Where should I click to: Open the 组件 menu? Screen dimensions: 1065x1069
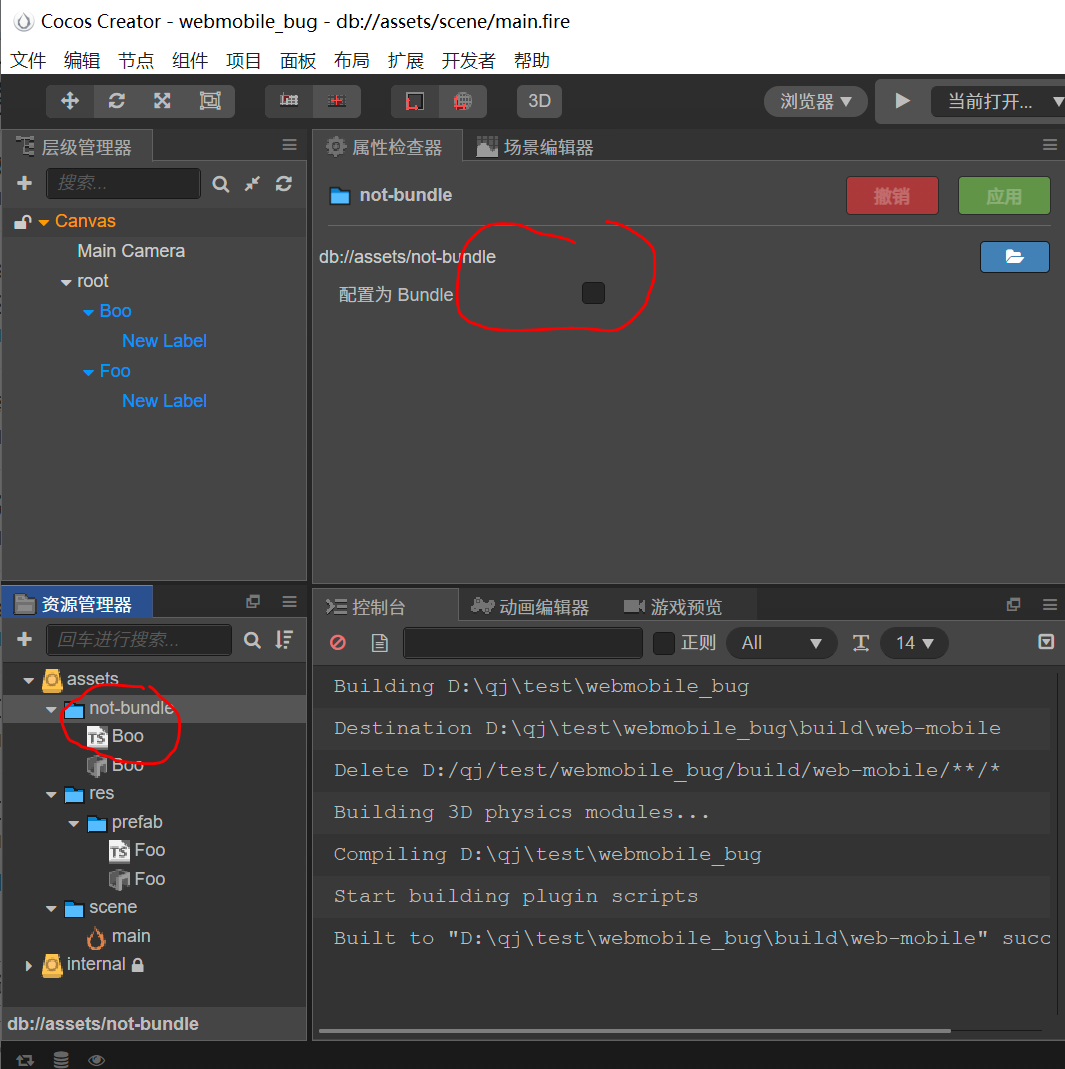coord(190,61)
